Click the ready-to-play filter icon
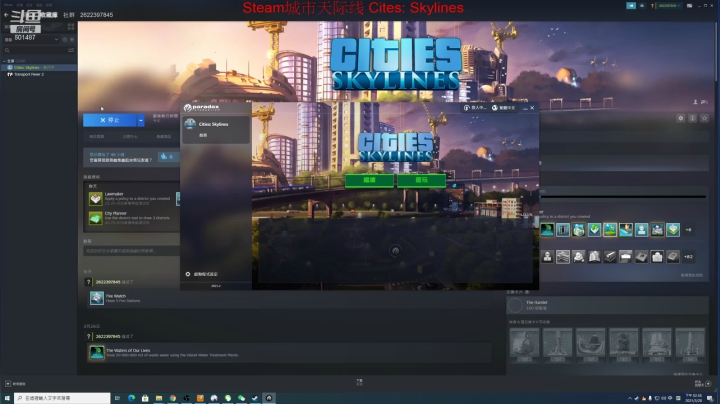This screenshot has width=720, height=404. 72,39
